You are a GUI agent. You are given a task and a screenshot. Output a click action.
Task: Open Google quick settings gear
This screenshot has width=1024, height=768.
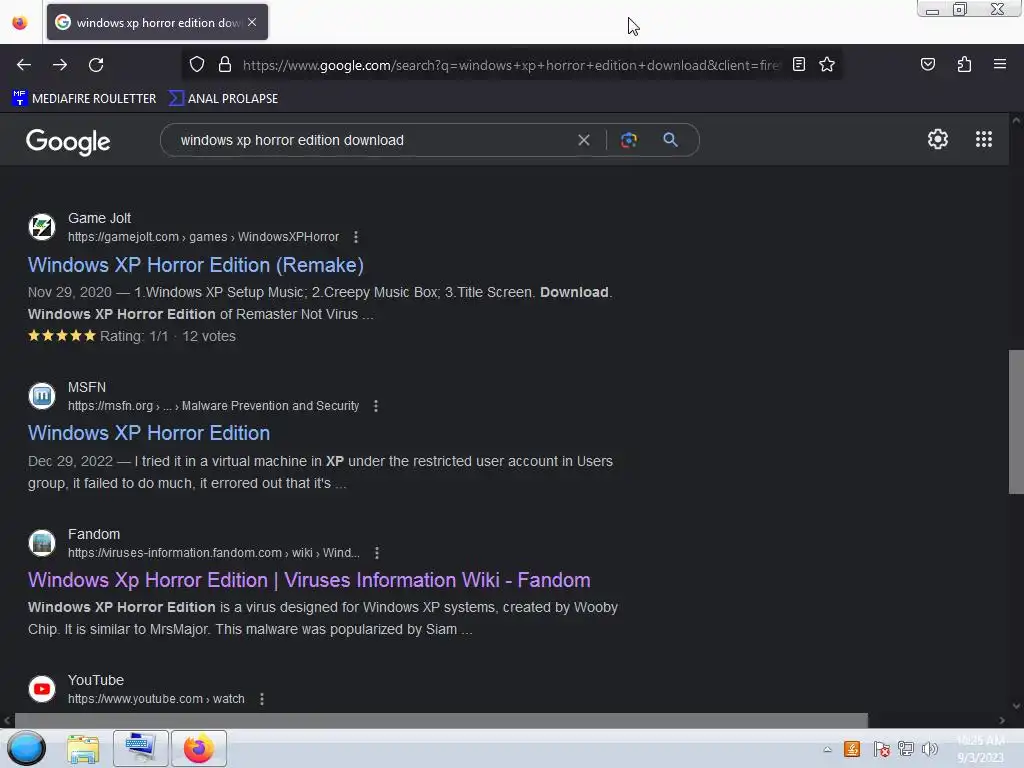pos(938,139)
